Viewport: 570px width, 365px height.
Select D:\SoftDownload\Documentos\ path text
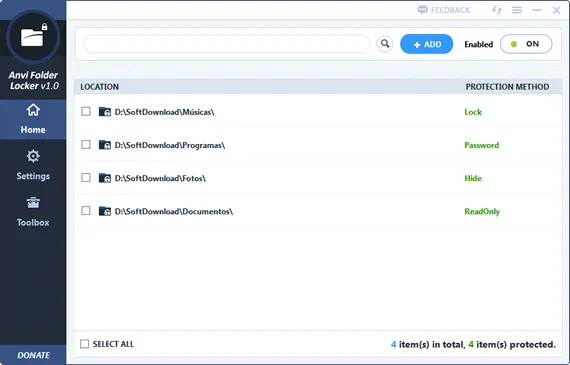point(174,211)
